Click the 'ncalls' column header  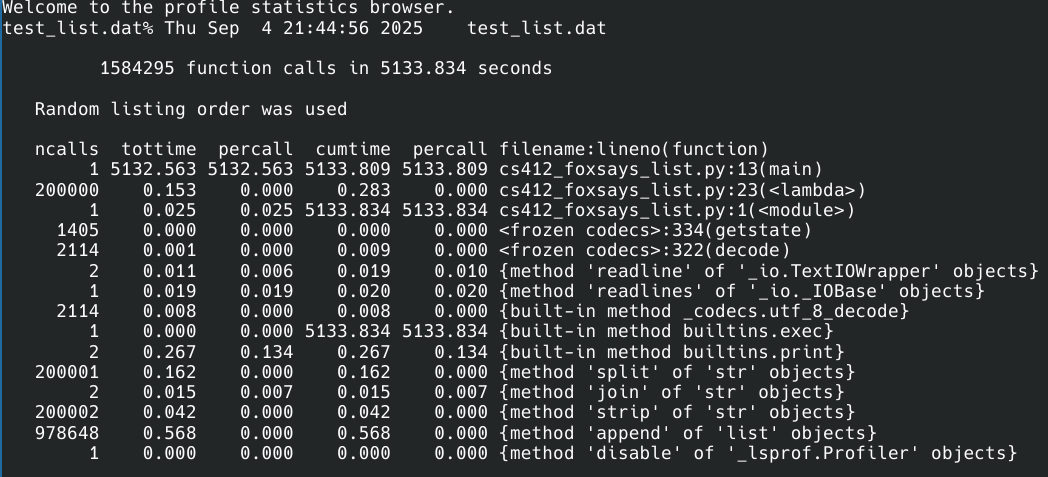67,149
